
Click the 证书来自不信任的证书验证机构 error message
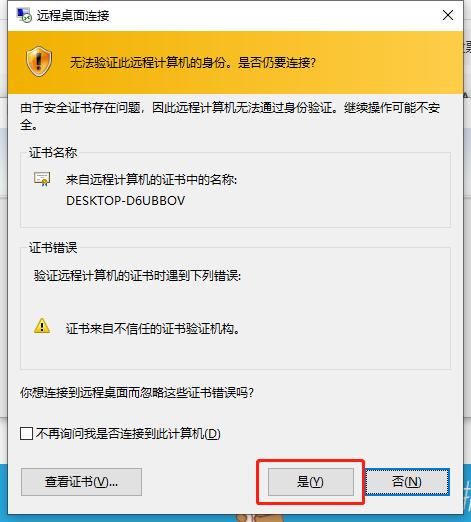pos(153,329)
